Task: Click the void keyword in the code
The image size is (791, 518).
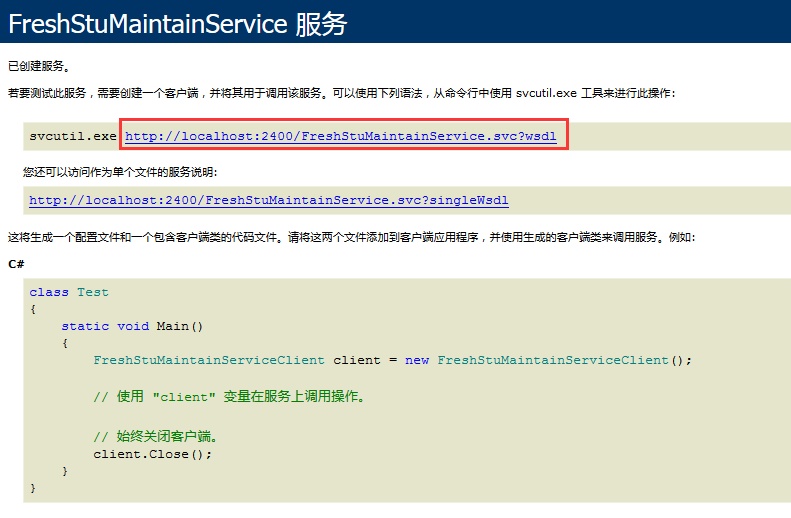Action: point(133,326)
